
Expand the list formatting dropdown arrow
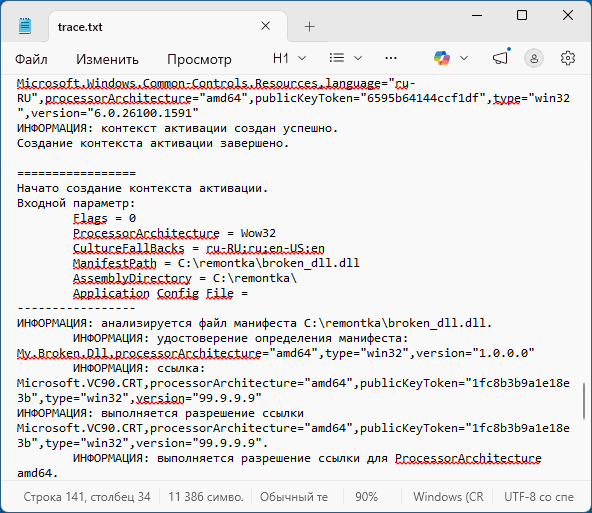(x=358, y=59)
